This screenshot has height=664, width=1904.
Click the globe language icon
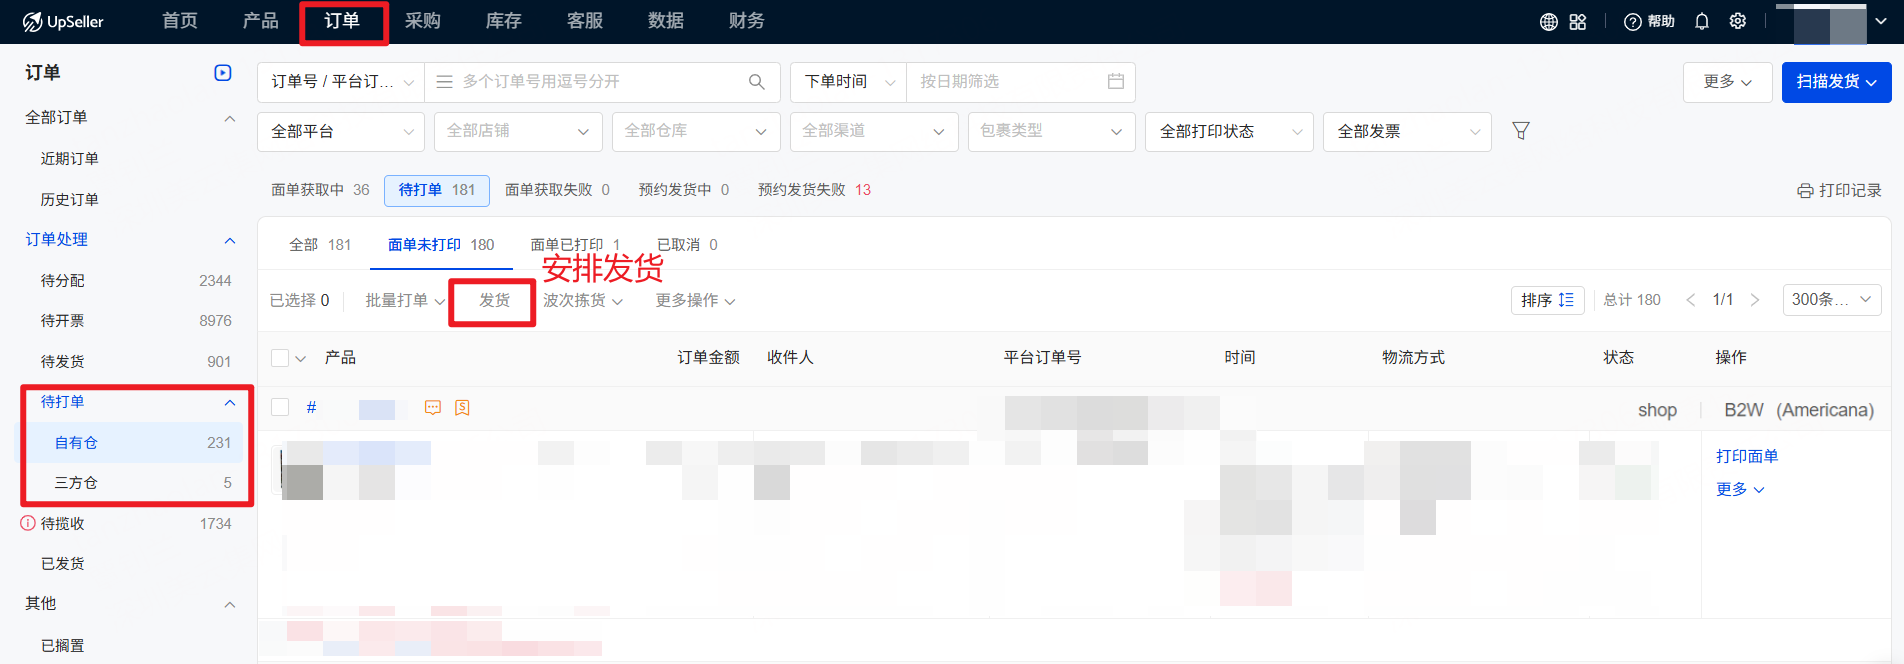coord(1548,22)
